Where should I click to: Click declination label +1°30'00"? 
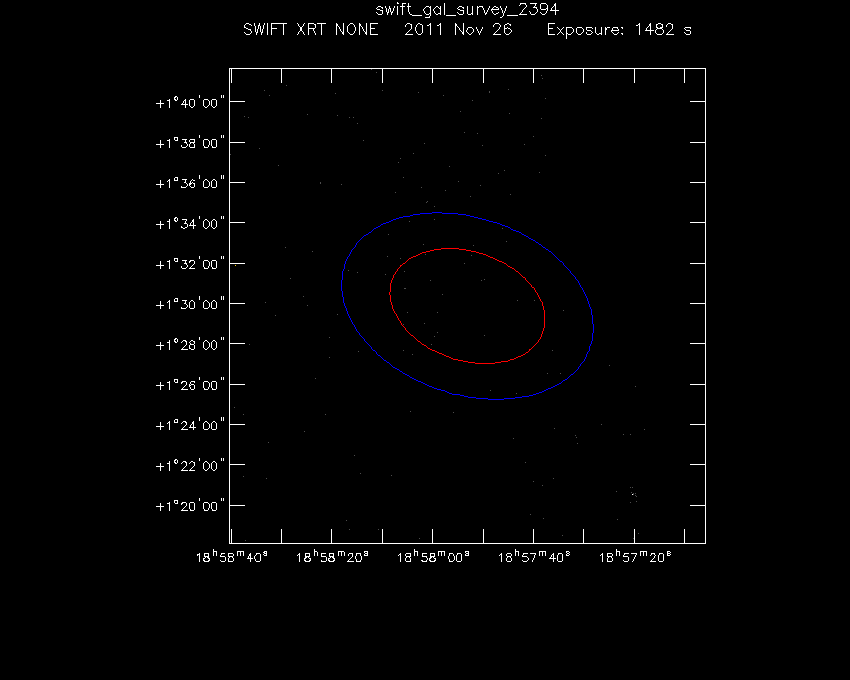190,304
